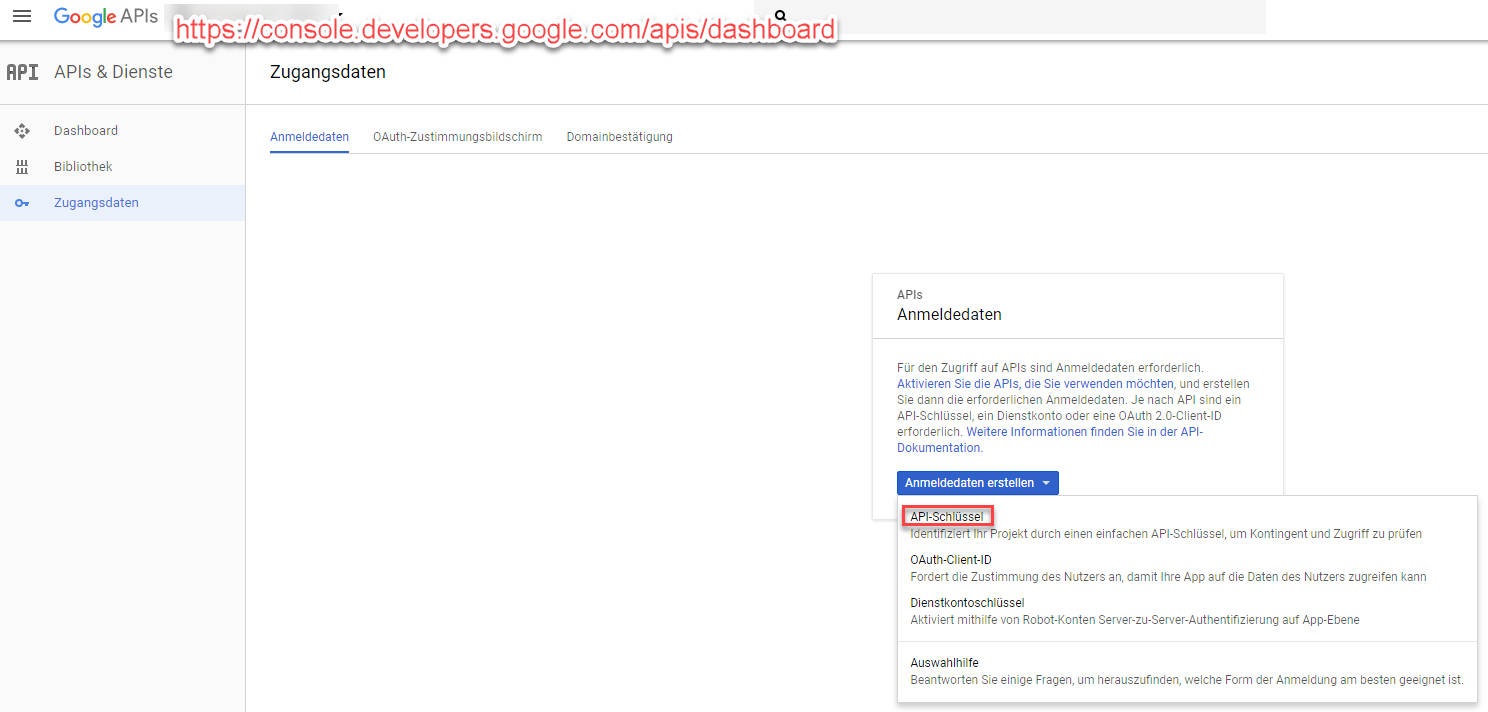This screenshot has width=1488, height=712.
Task: Open Bibliothek in the sidebar
Action: click(122, 167)
